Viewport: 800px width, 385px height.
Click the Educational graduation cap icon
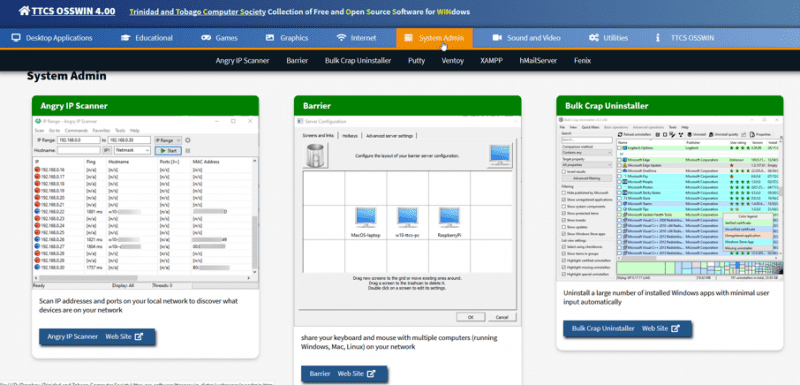[125, 38]
